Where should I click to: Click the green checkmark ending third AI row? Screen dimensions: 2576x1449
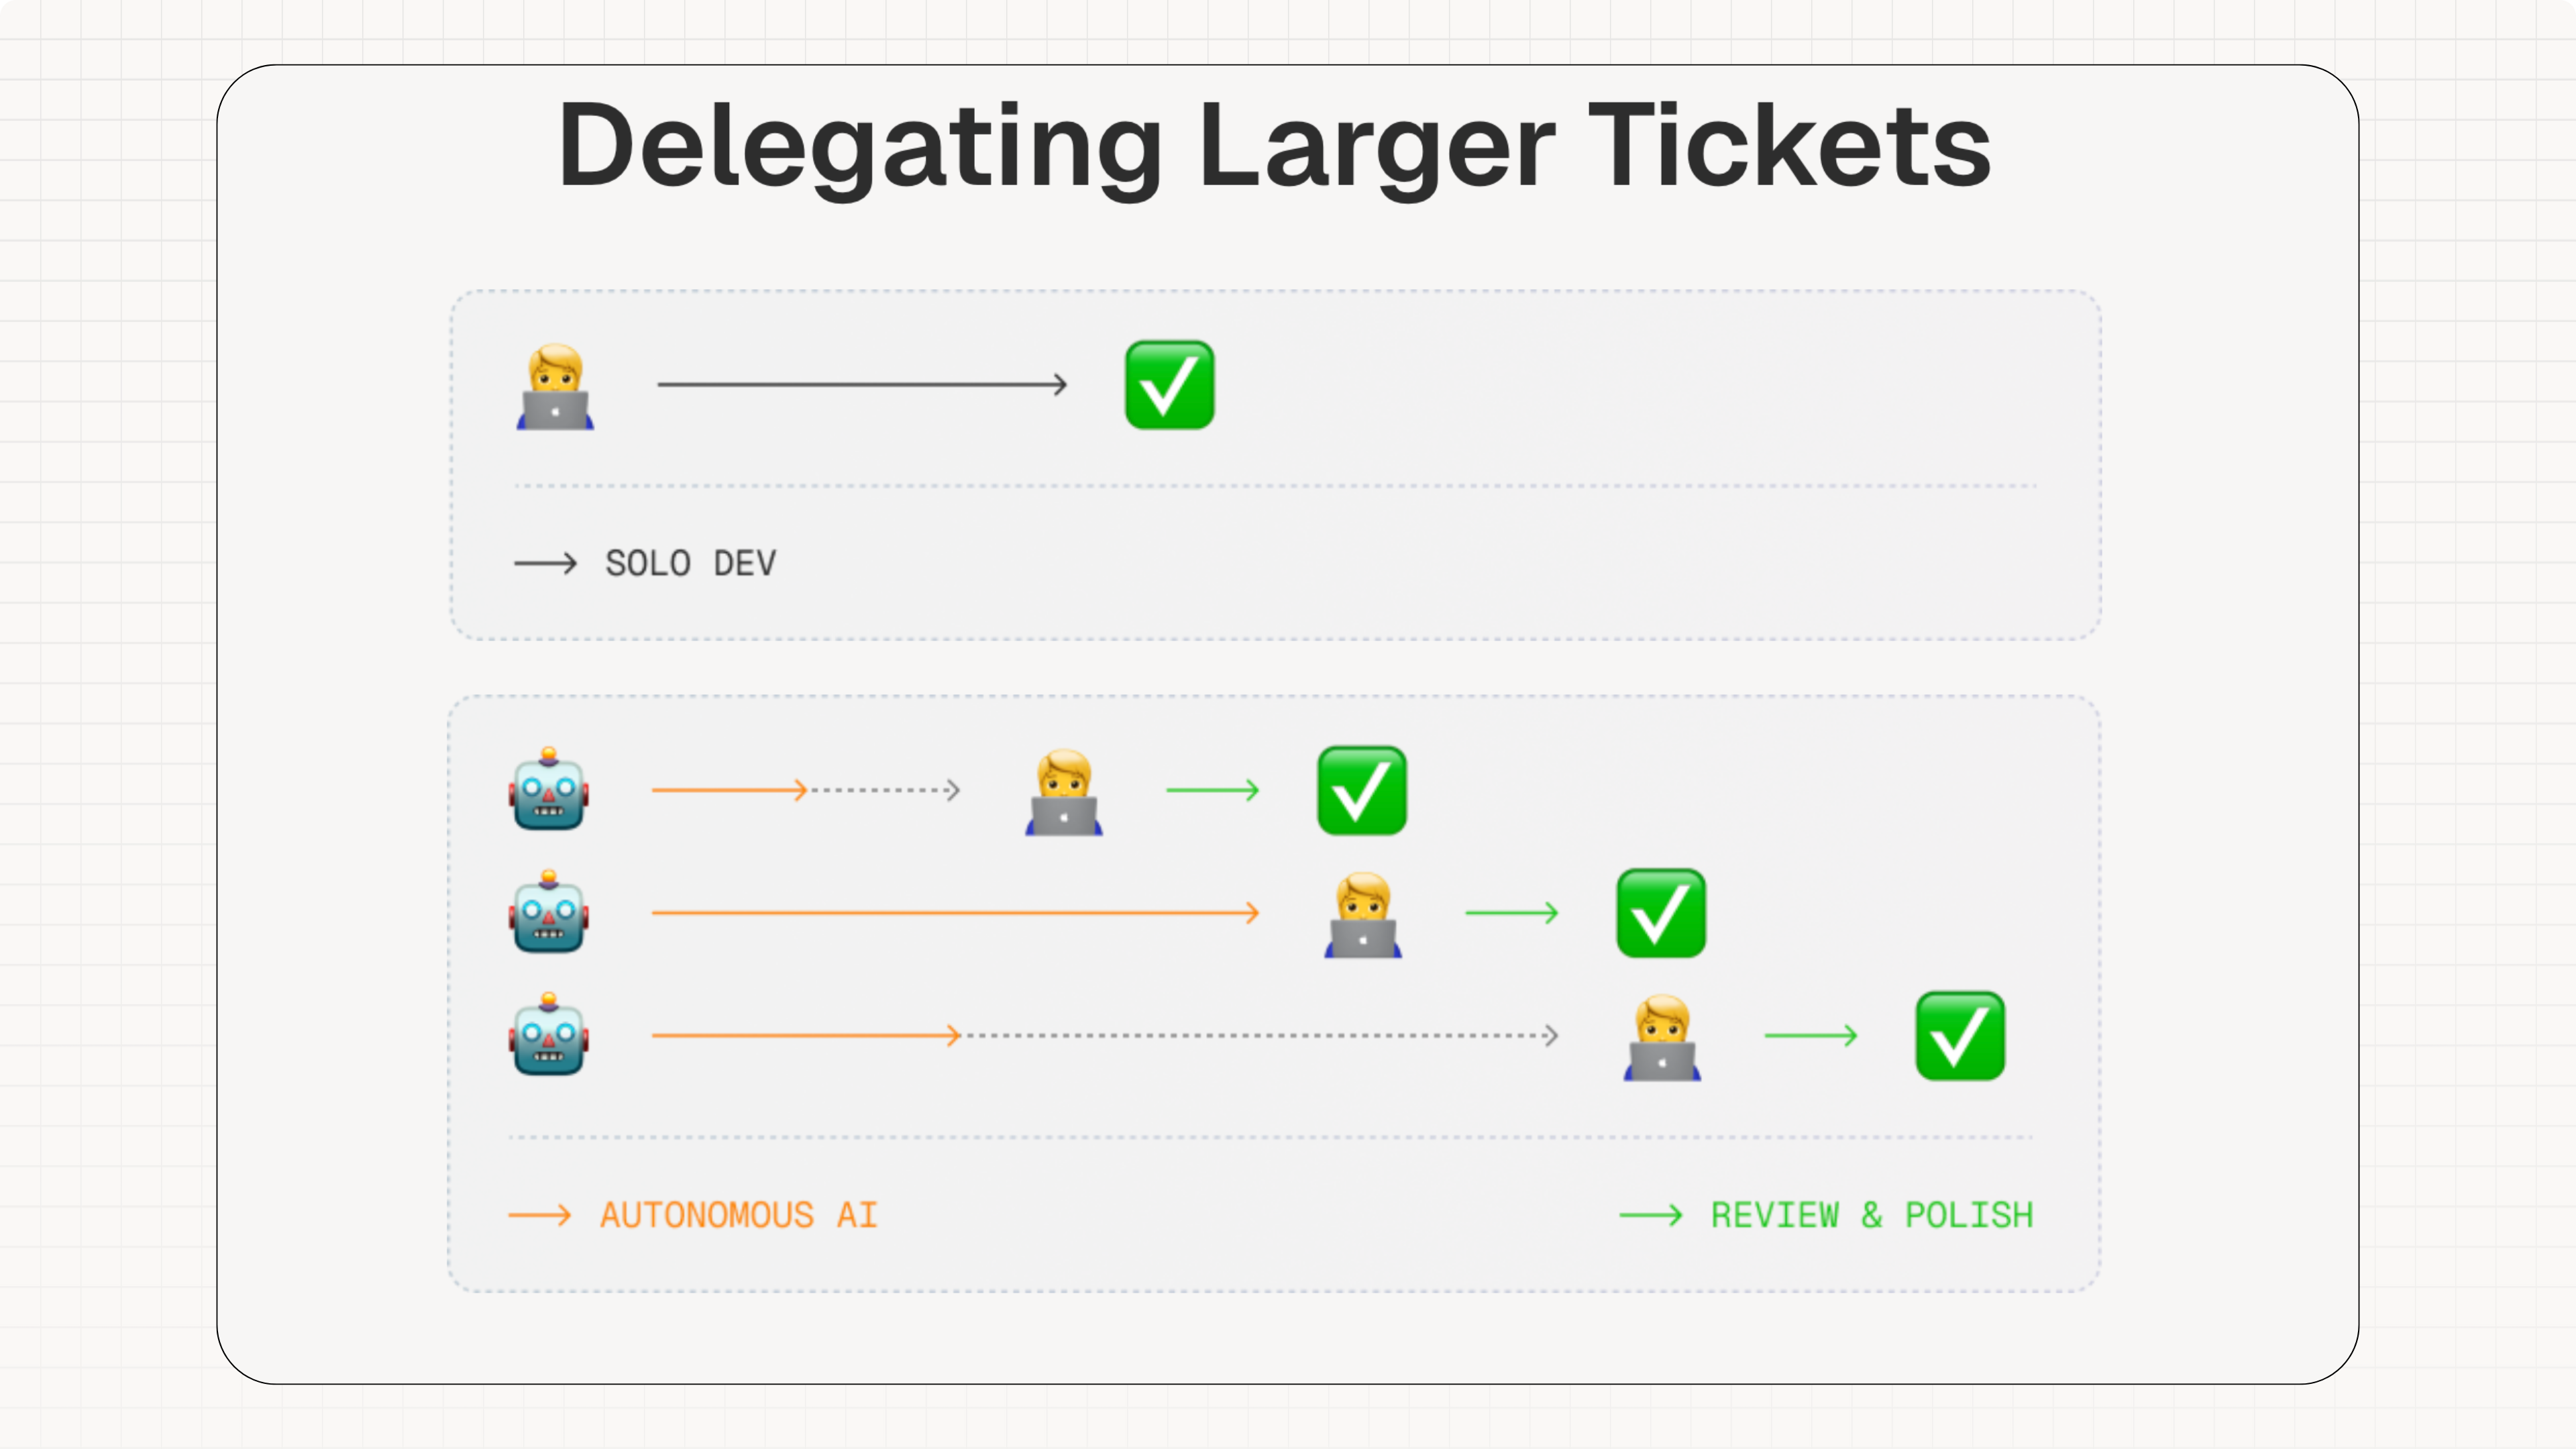[x=1960, y=1036]
